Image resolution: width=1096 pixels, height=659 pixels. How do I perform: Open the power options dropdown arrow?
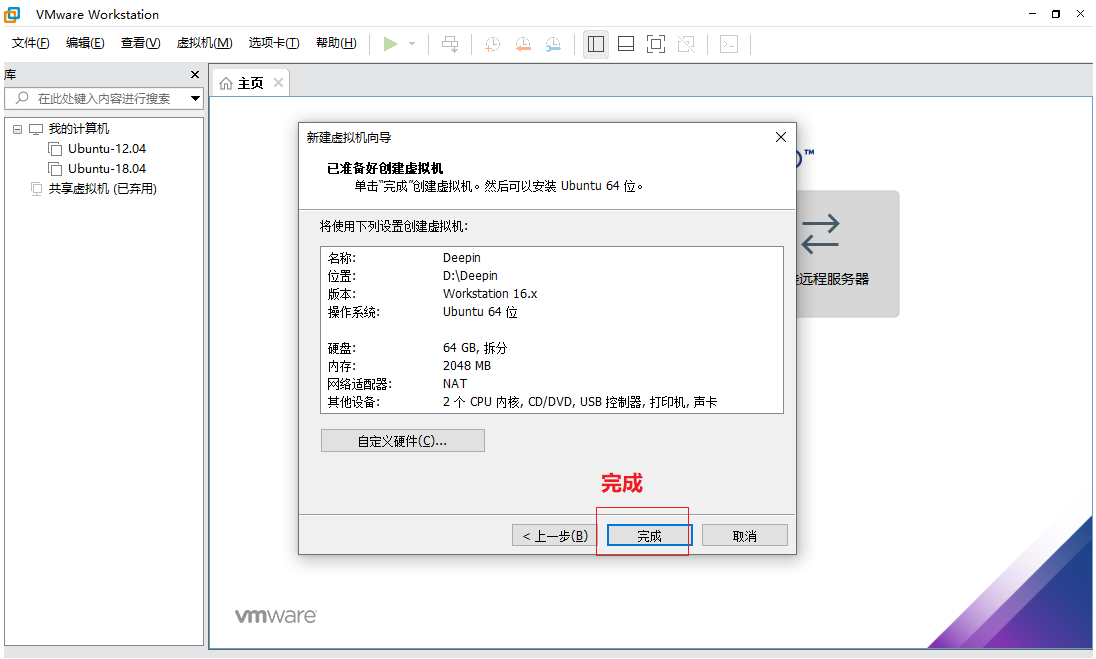click(x=412, y=44)
